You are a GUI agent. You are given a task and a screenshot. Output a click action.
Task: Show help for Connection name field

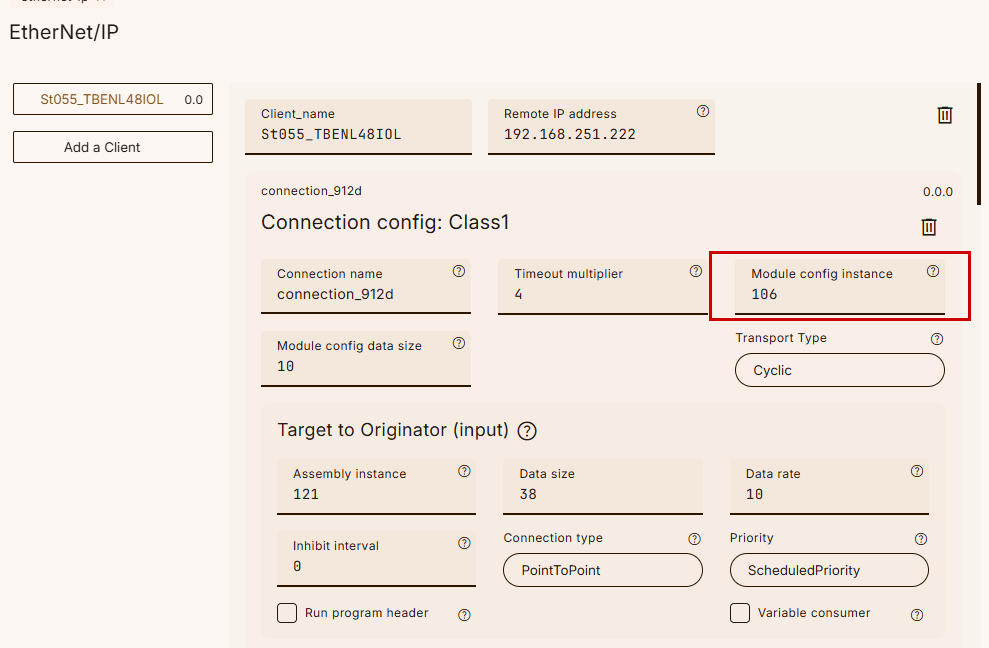click(459, 271)
